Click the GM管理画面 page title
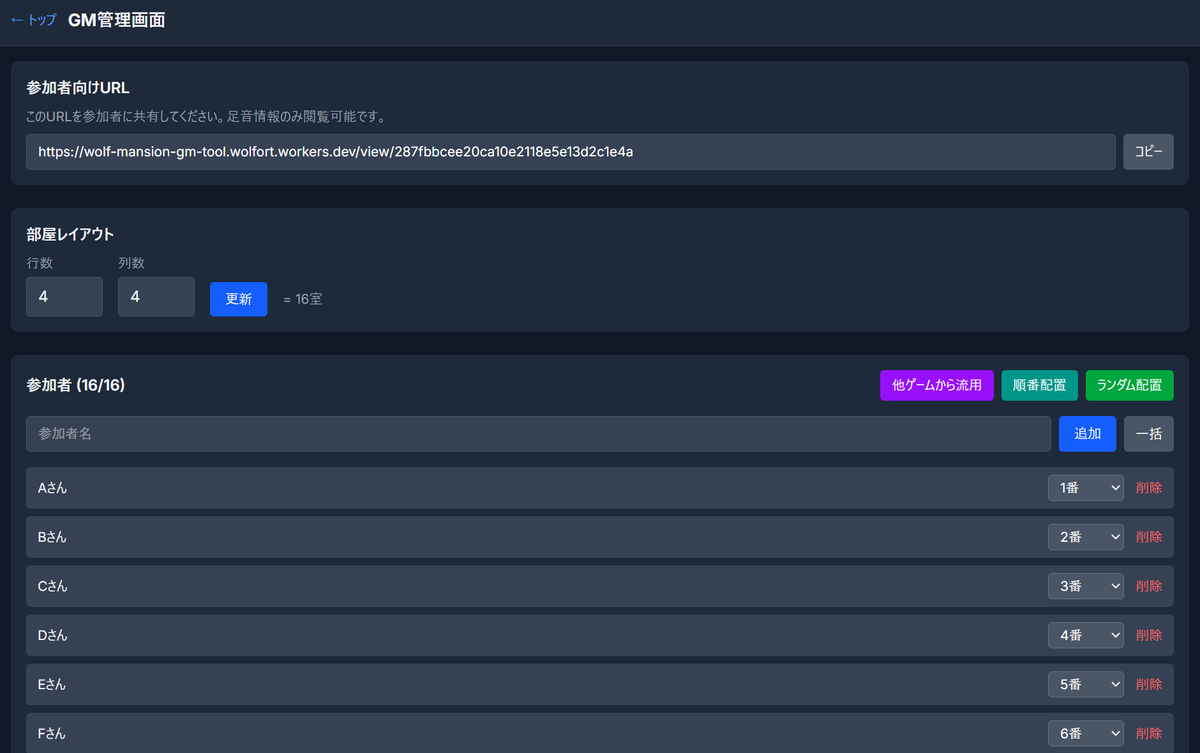The height and width of the screenshot is (753, 1200). (117, 20)
